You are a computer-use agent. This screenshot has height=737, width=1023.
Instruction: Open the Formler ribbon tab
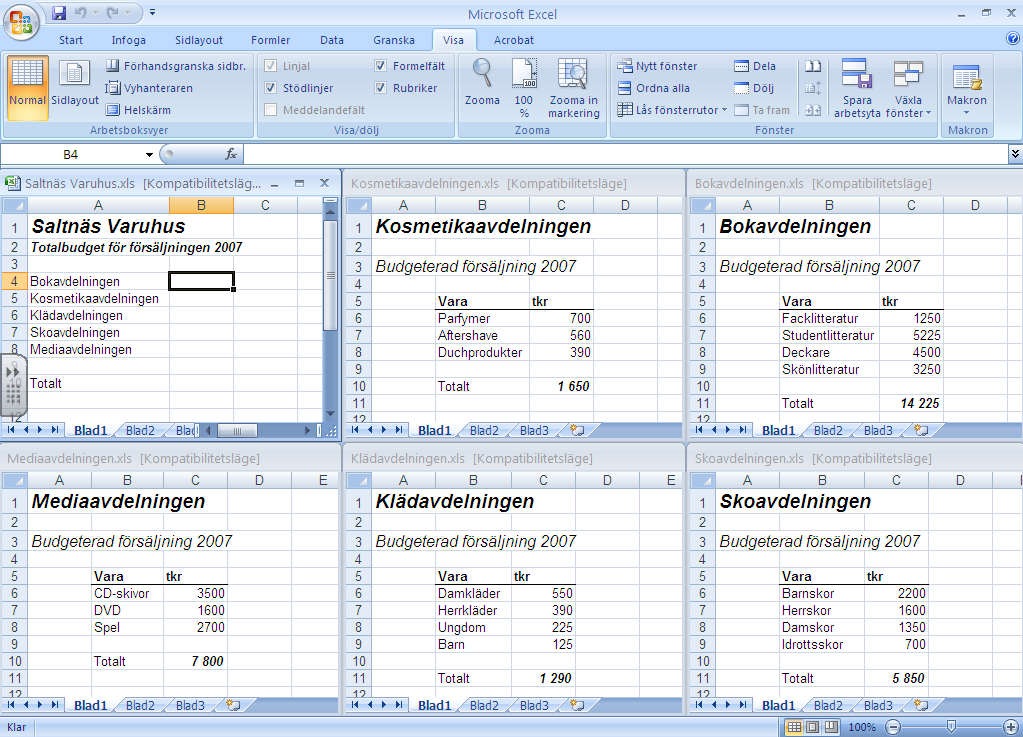click(x=270, y=40)
